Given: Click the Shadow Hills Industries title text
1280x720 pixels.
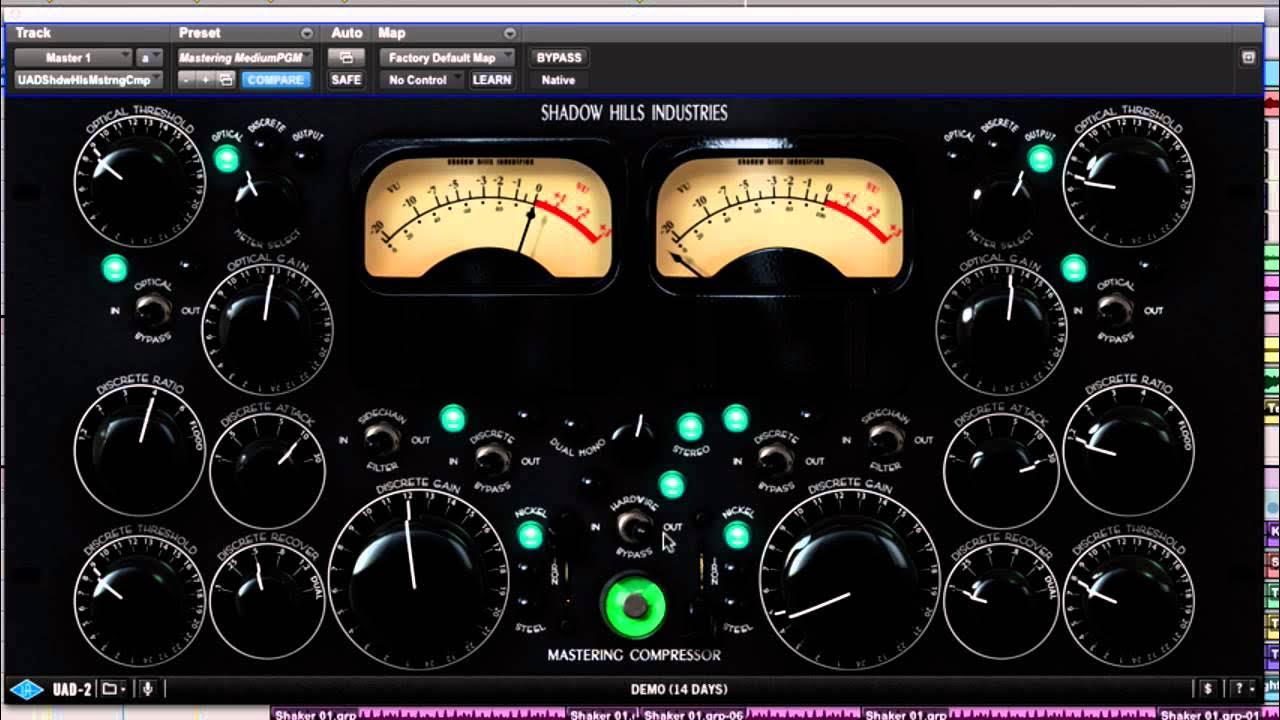Looking at the screenshot, I should [634, 113].
